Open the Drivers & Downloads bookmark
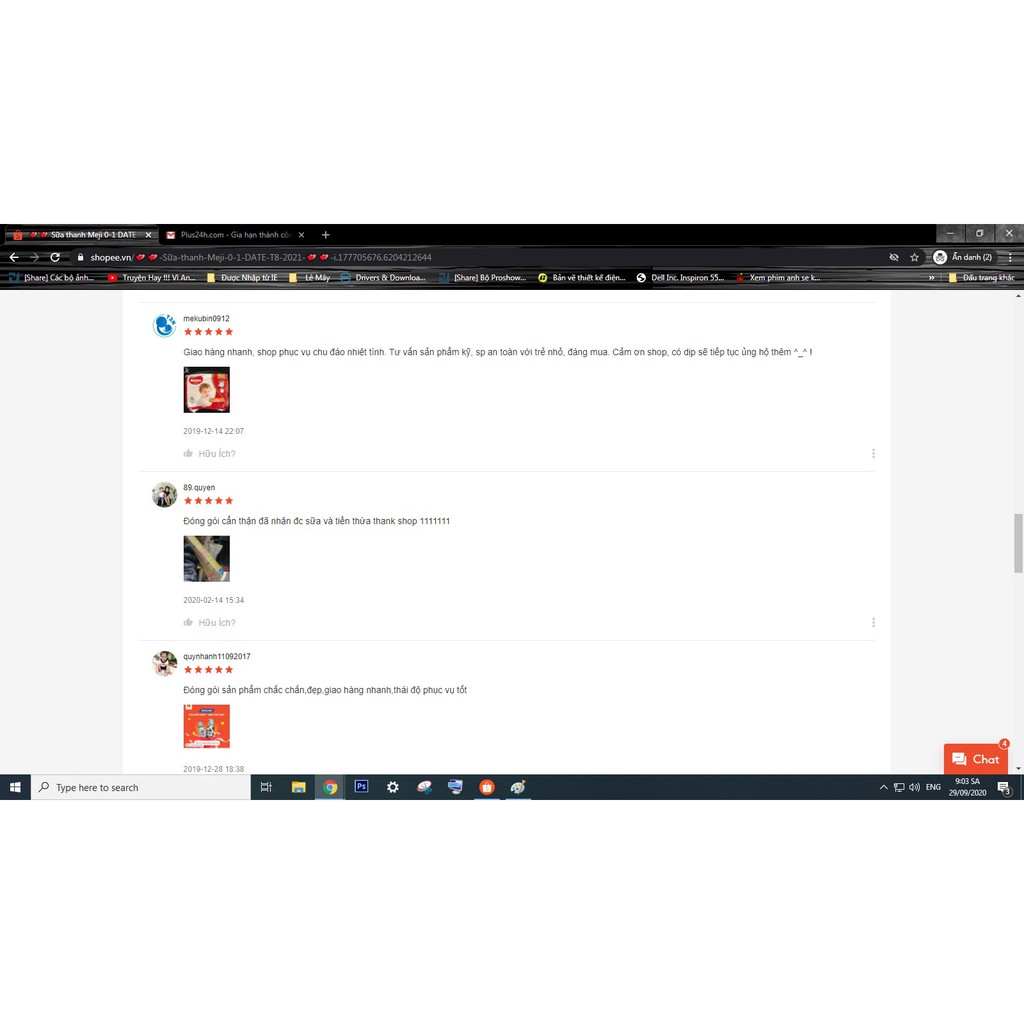The image size is (1024, 1024). point(383,278)
